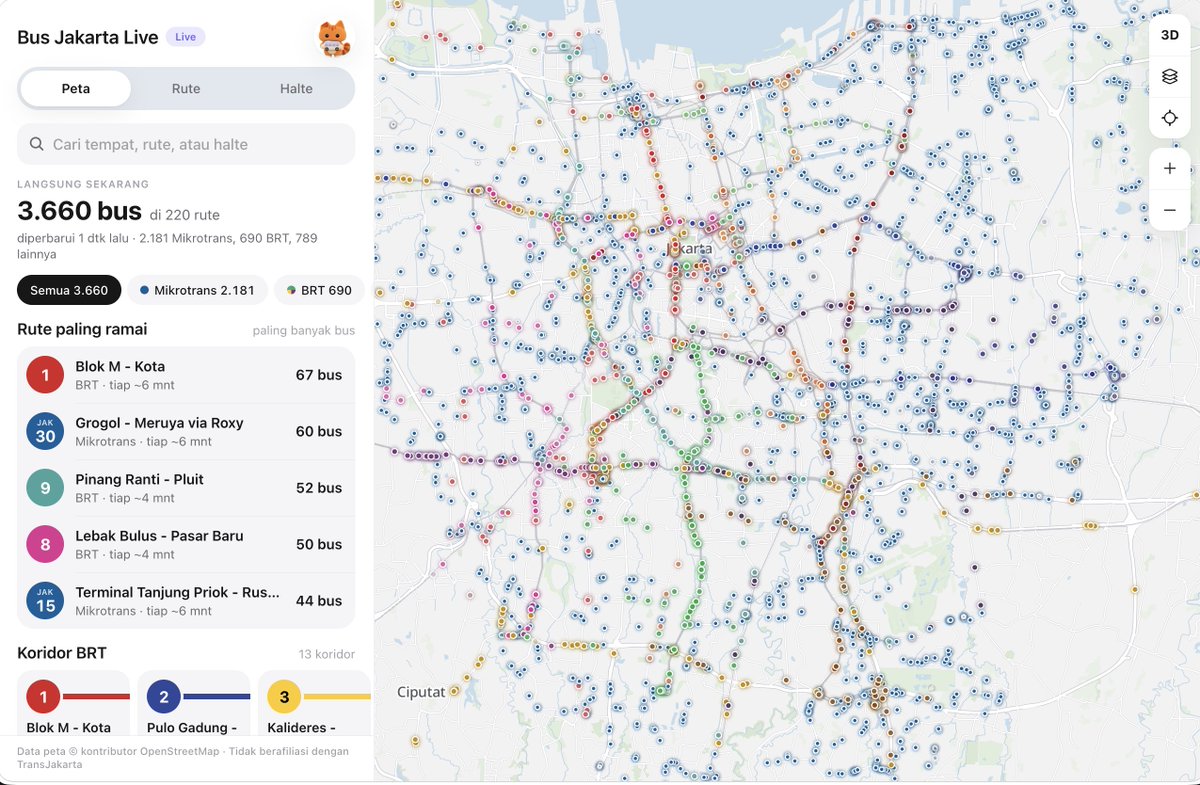Open Koridor 3 Kalideres card

click(x=314, y=704)
